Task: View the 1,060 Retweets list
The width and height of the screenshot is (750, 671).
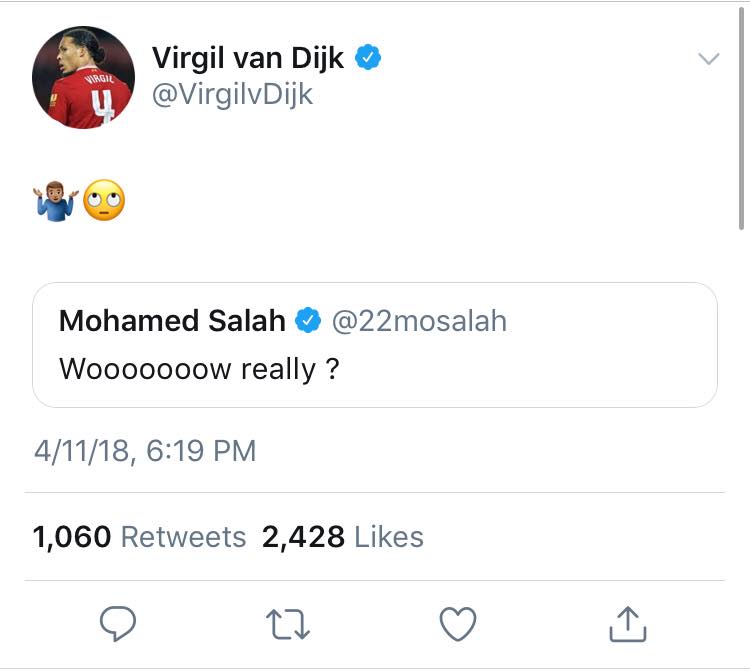Action: point(139,537)
